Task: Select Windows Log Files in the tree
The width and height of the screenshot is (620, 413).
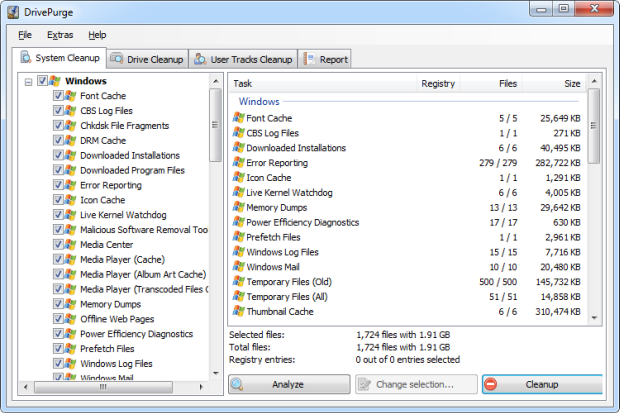Action: (x=116, y=364)
